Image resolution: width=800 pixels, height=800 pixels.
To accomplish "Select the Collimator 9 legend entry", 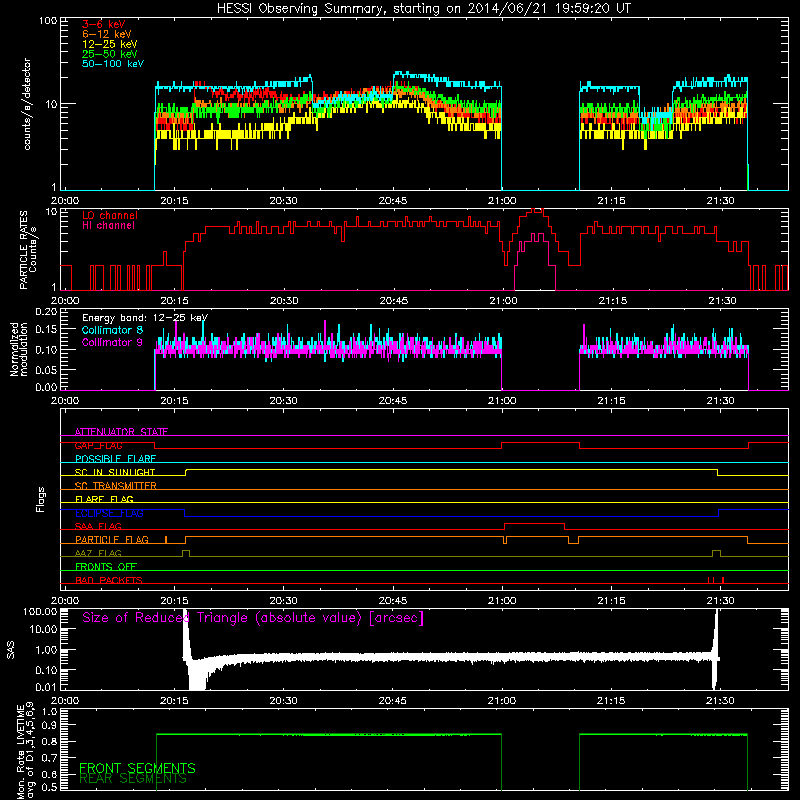I will (x=112, y=342).
